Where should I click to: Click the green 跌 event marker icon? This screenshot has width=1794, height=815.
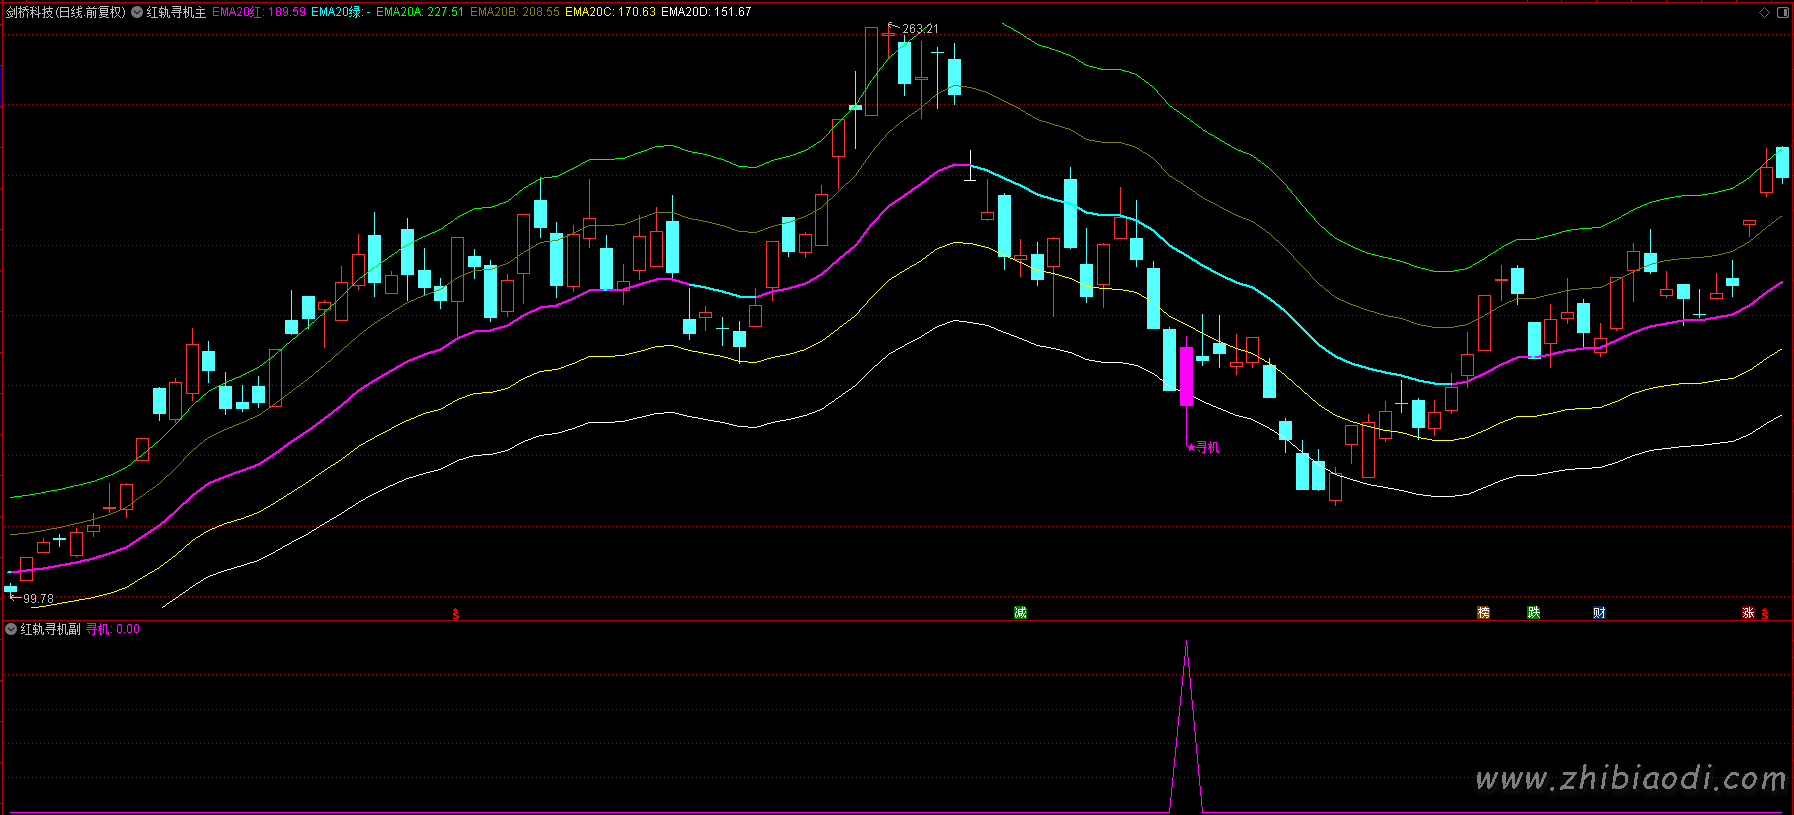1533,612
